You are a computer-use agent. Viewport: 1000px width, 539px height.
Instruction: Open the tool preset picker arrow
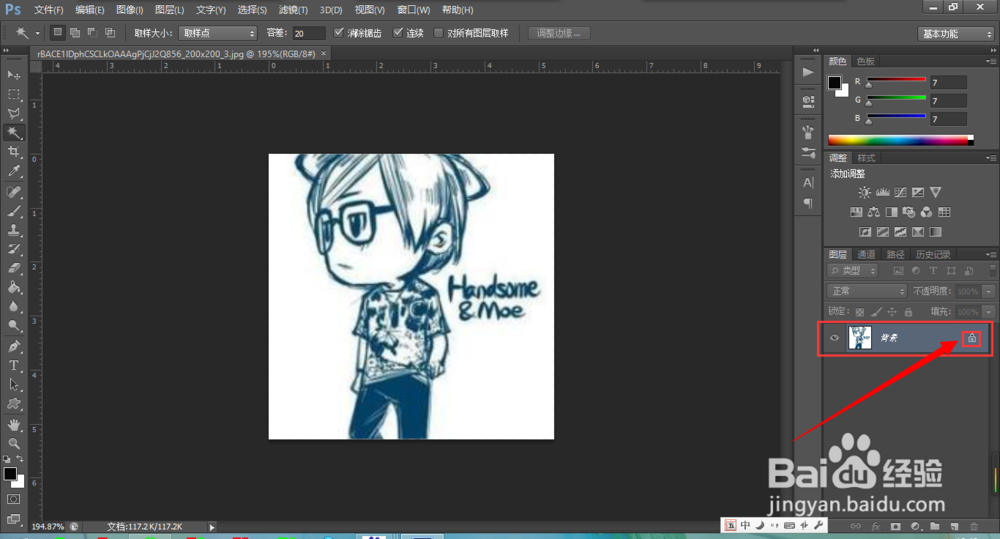point(38,33)
